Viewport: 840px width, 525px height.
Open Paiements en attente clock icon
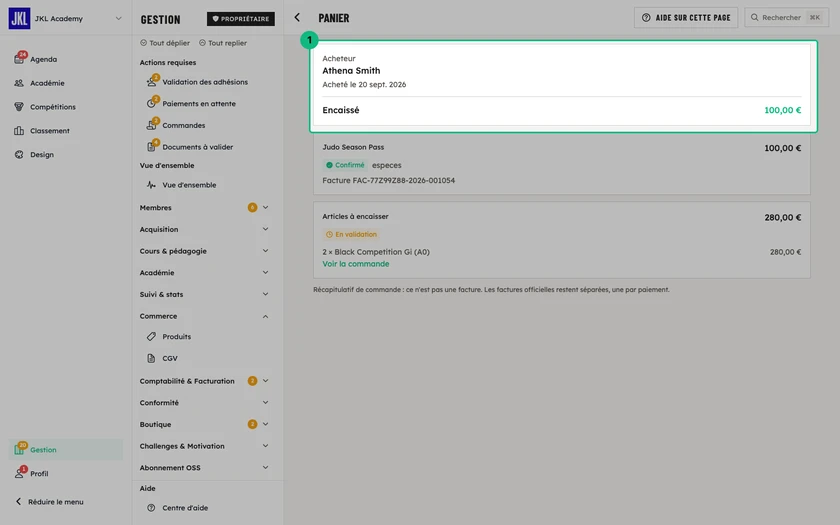coord(152,103)
